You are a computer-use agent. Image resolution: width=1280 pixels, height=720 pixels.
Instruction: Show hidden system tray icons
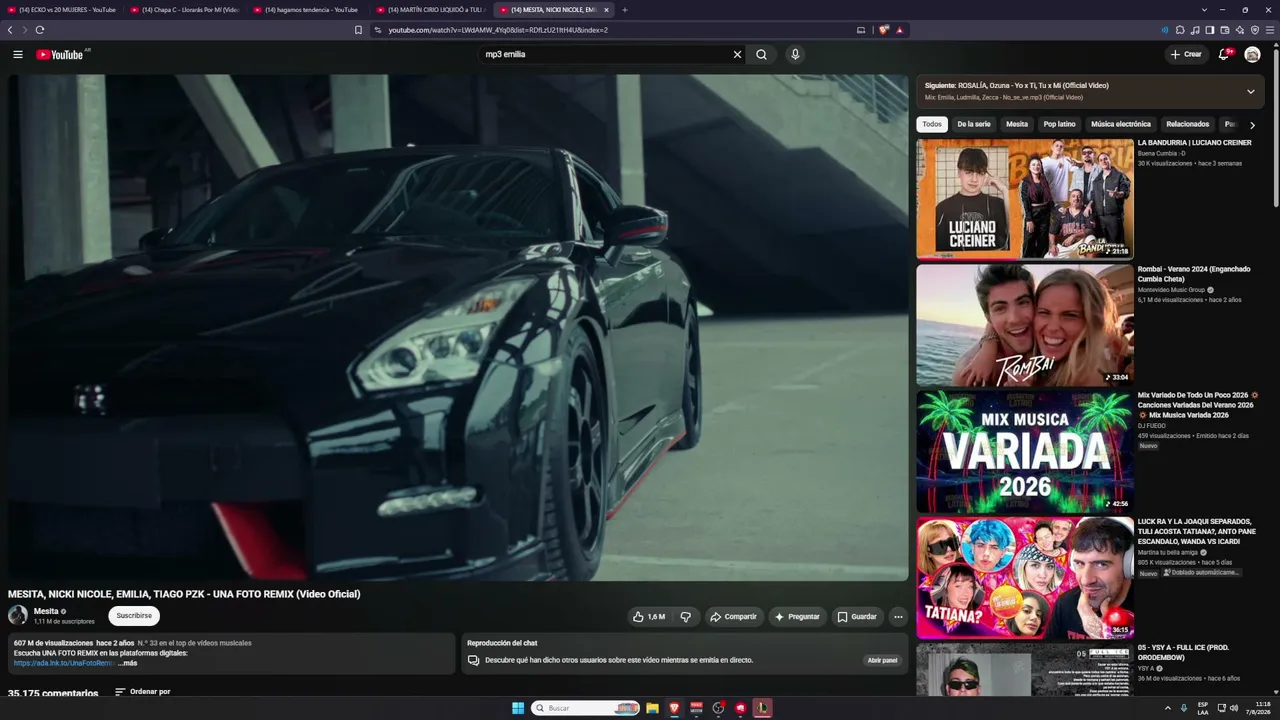pos(1167,708)
